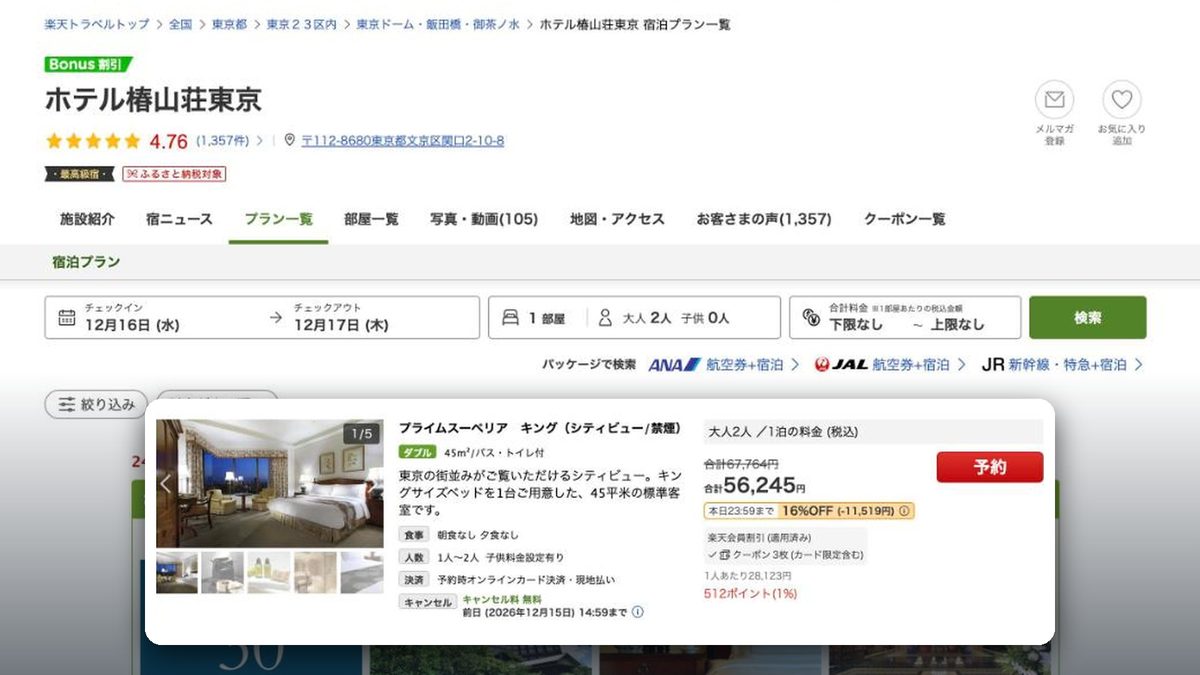Image resolution: width=1200 pixels, height=675 pixels.
Task: Click main room photo 1/5
Action: pyautogui.click(x=270, y=484)
